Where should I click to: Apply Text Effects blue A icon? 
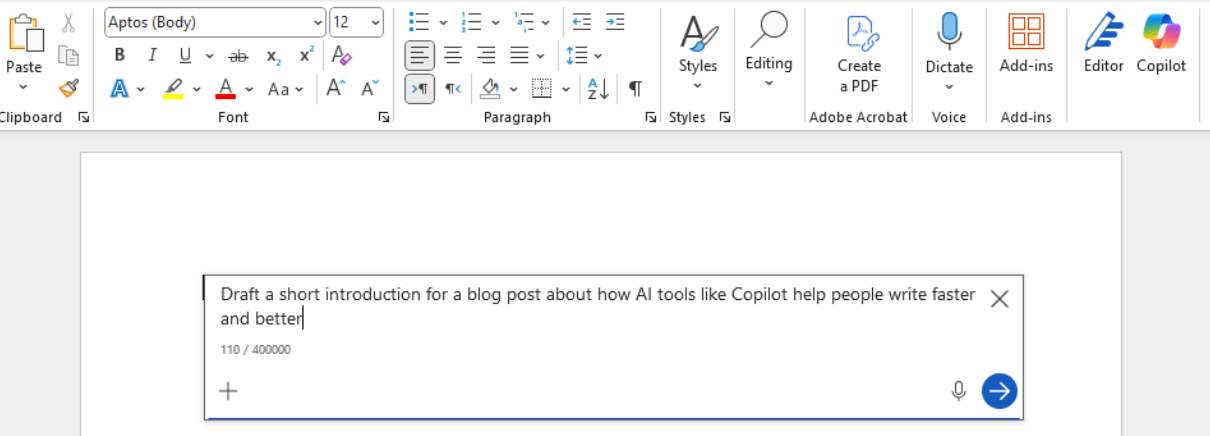point(119,89)
